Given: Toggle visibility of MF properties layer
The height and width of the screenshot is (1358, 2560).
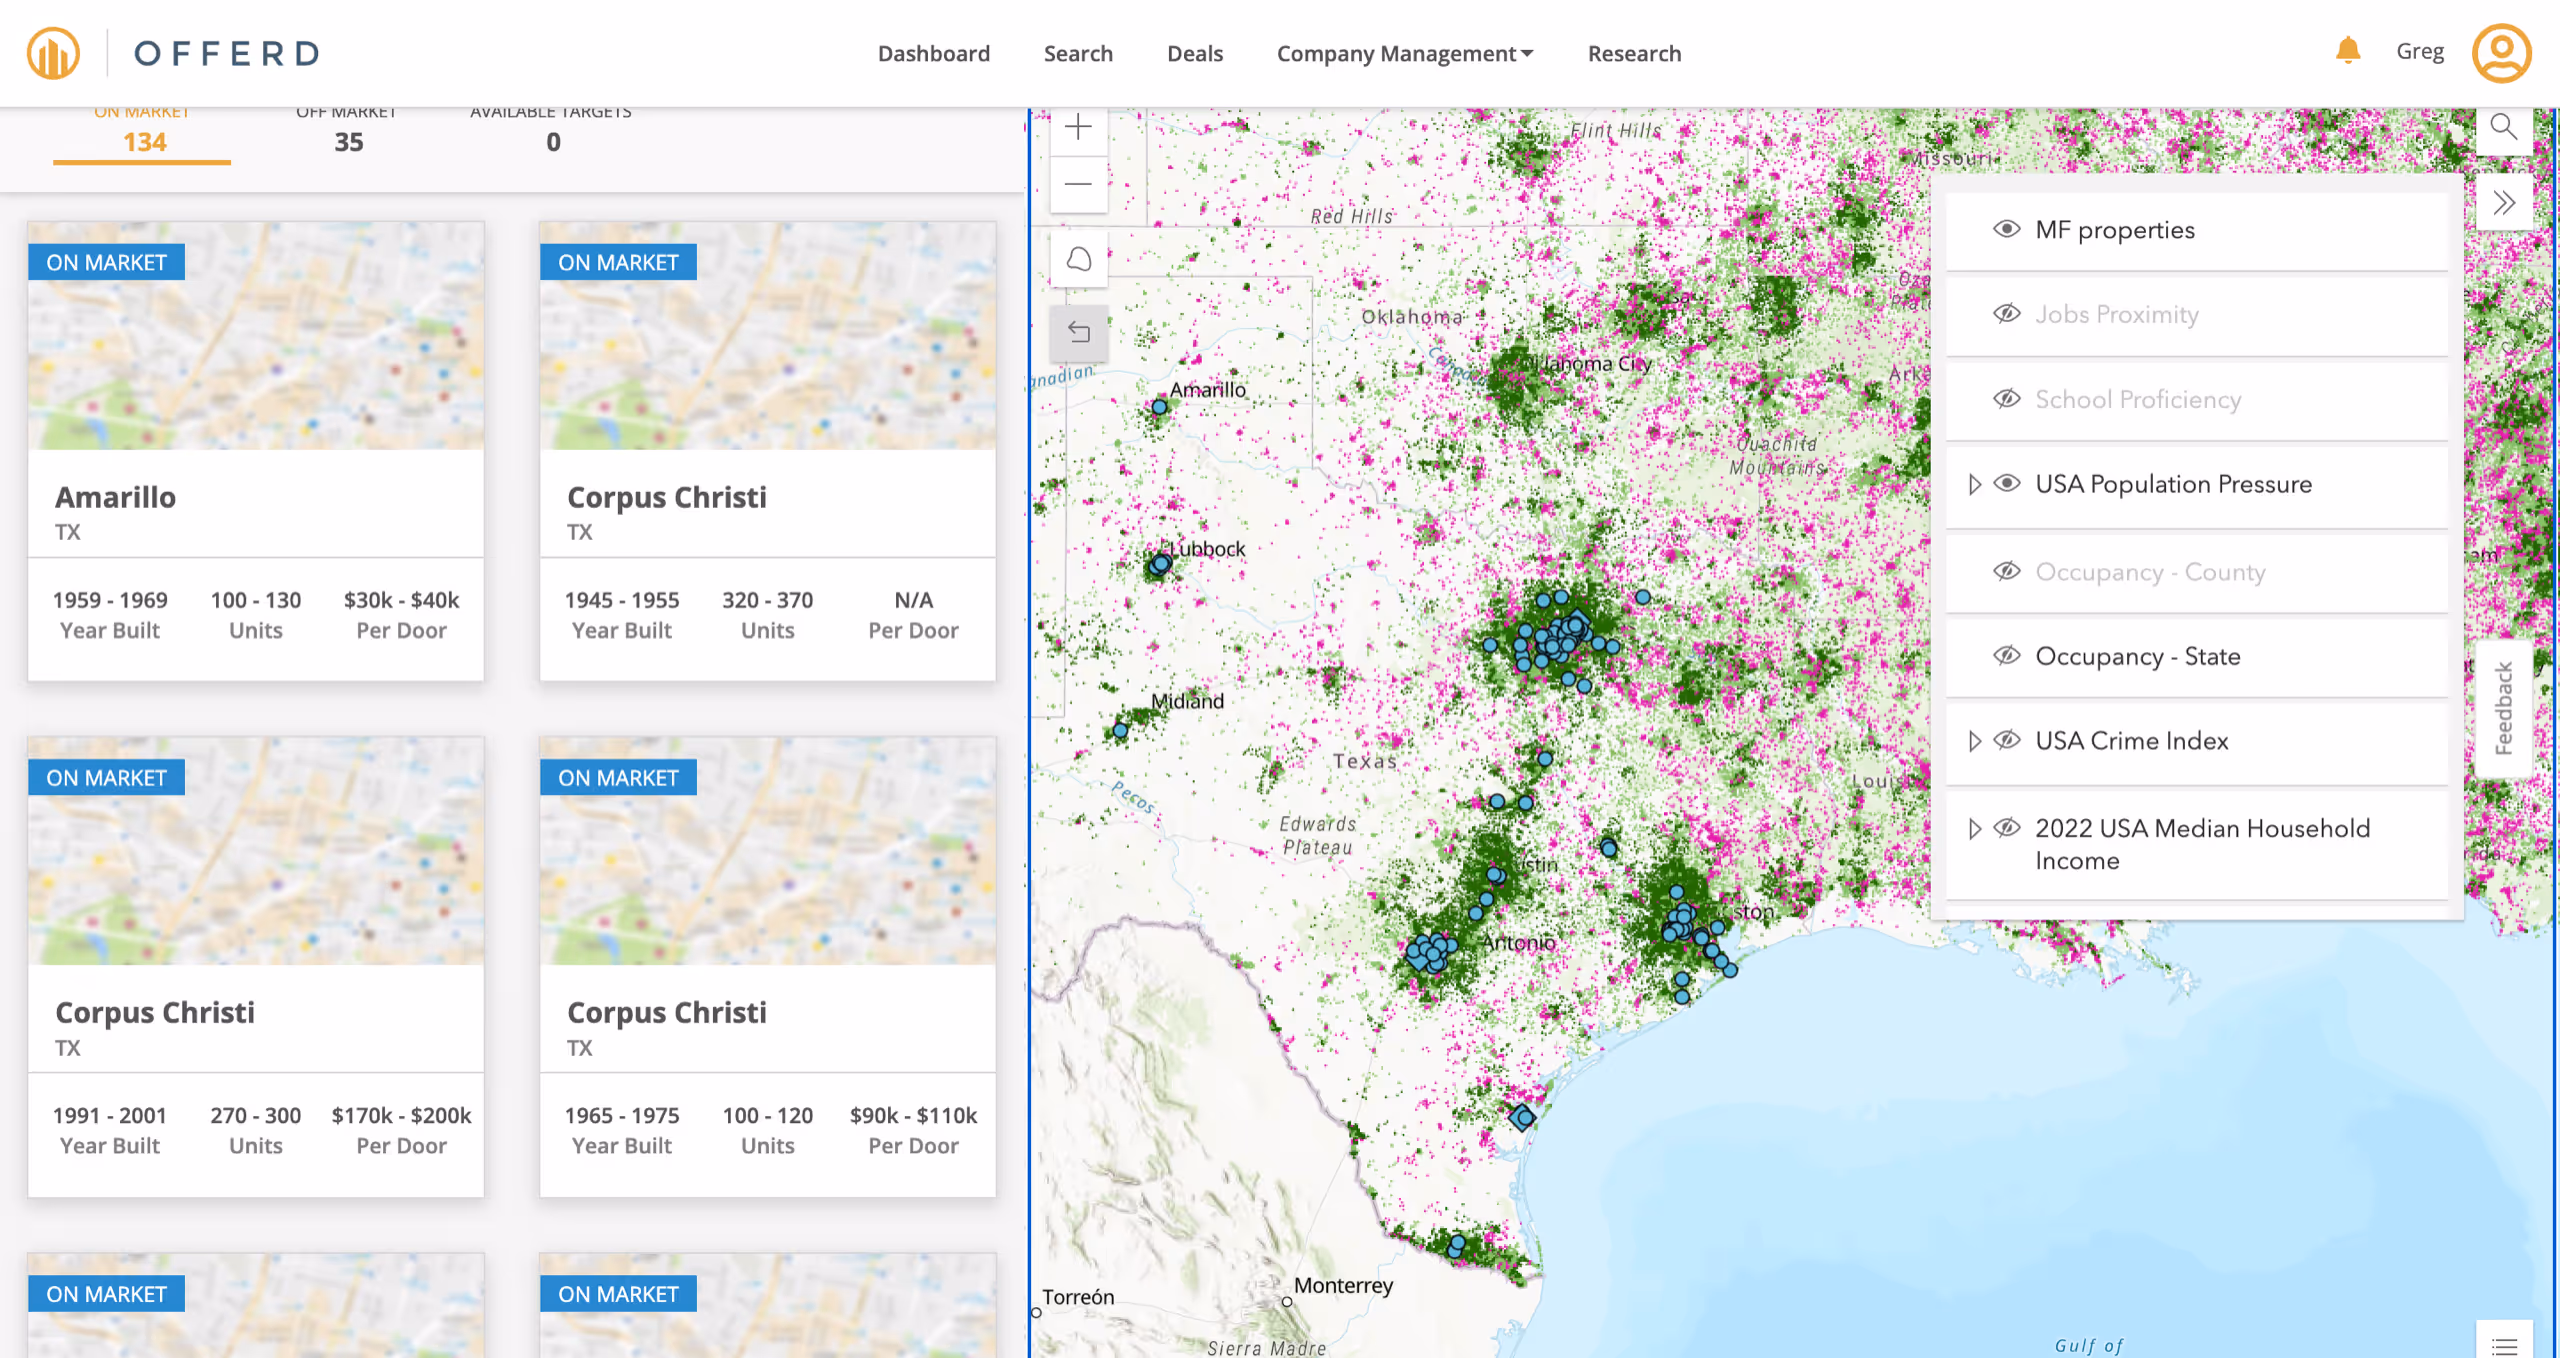Looking at the screenshot, I should click(2006, 229).
